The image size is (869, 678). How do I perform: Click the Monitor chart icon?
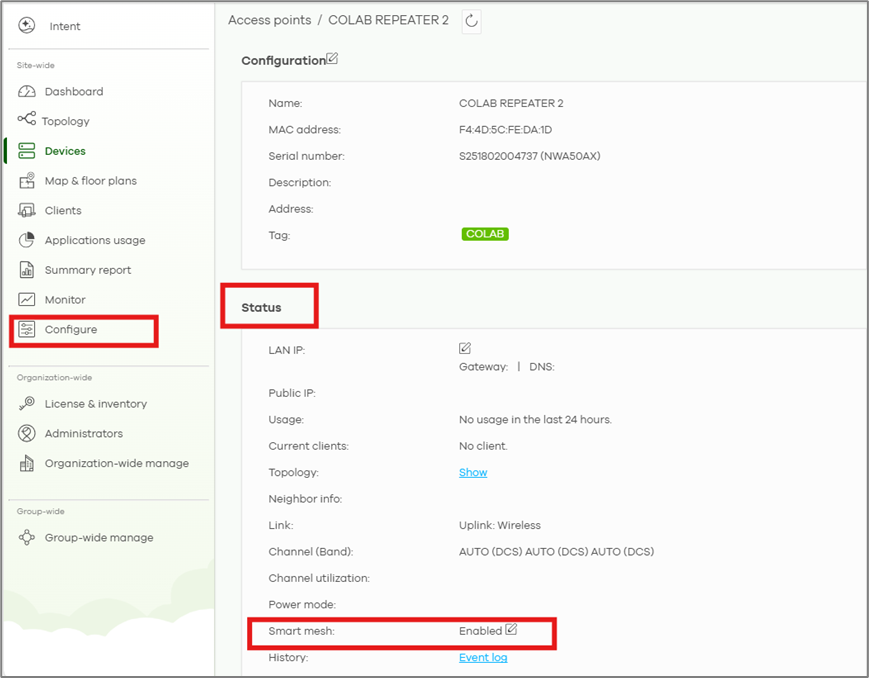point(27,299)
